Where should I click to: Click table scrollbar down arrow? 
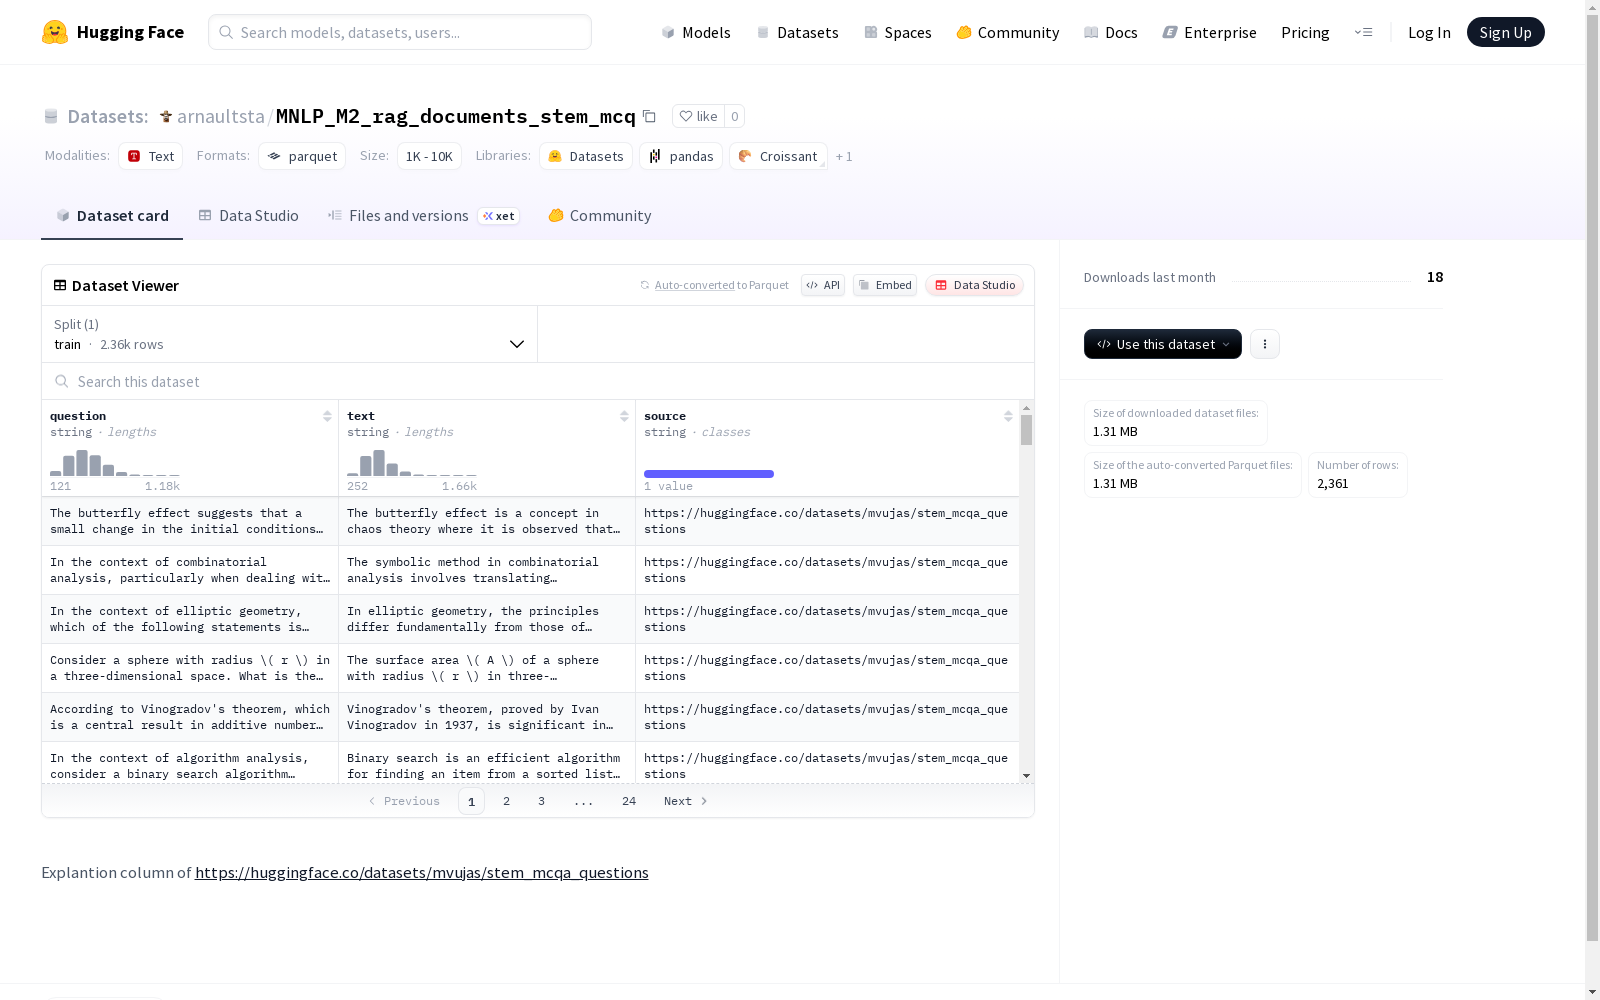pyautogui.click(x=1026, y=776)
